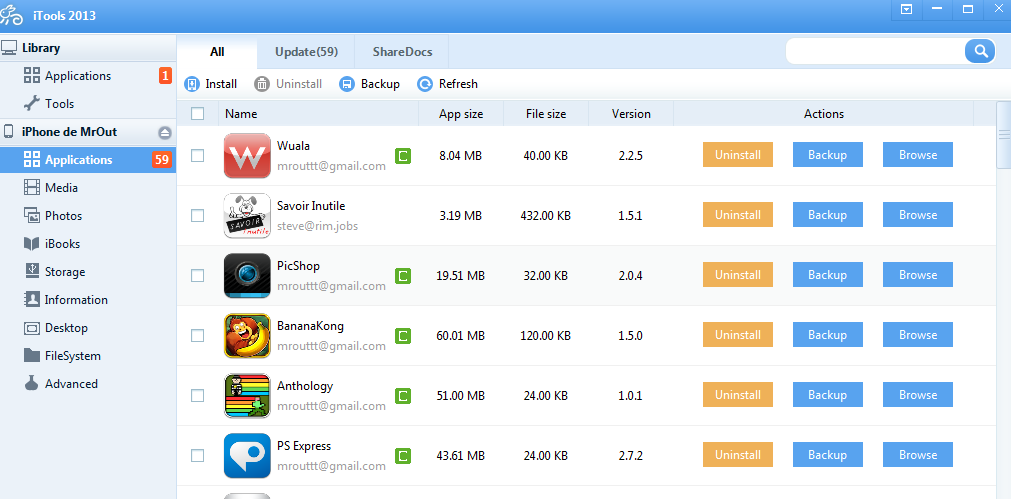Uninstall the Wuala app
This screenshot has height=499, width=1011.
pos(738,155)
